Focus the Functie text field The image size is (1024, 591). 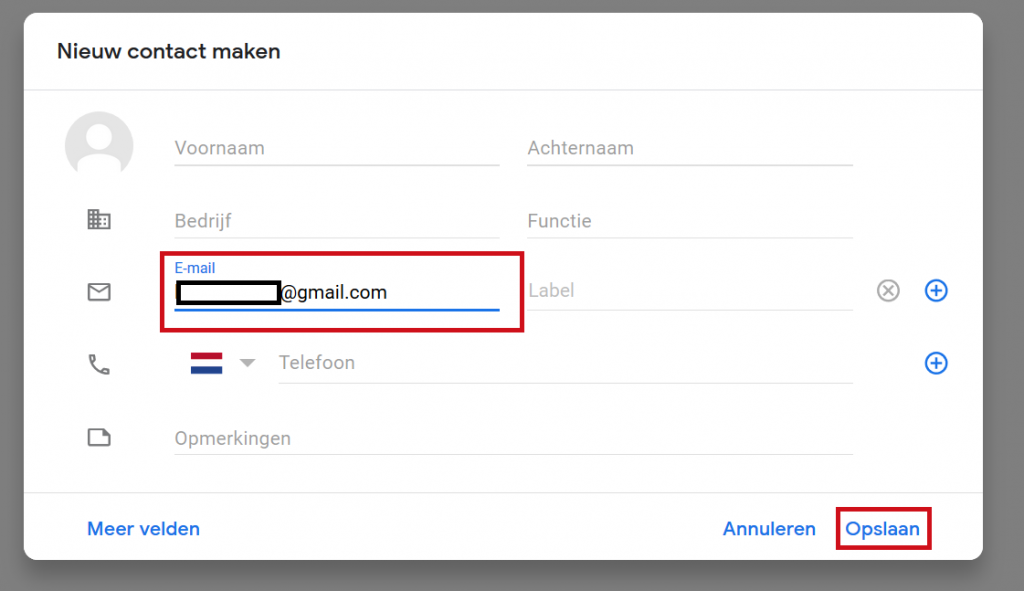tap(689, 221)
